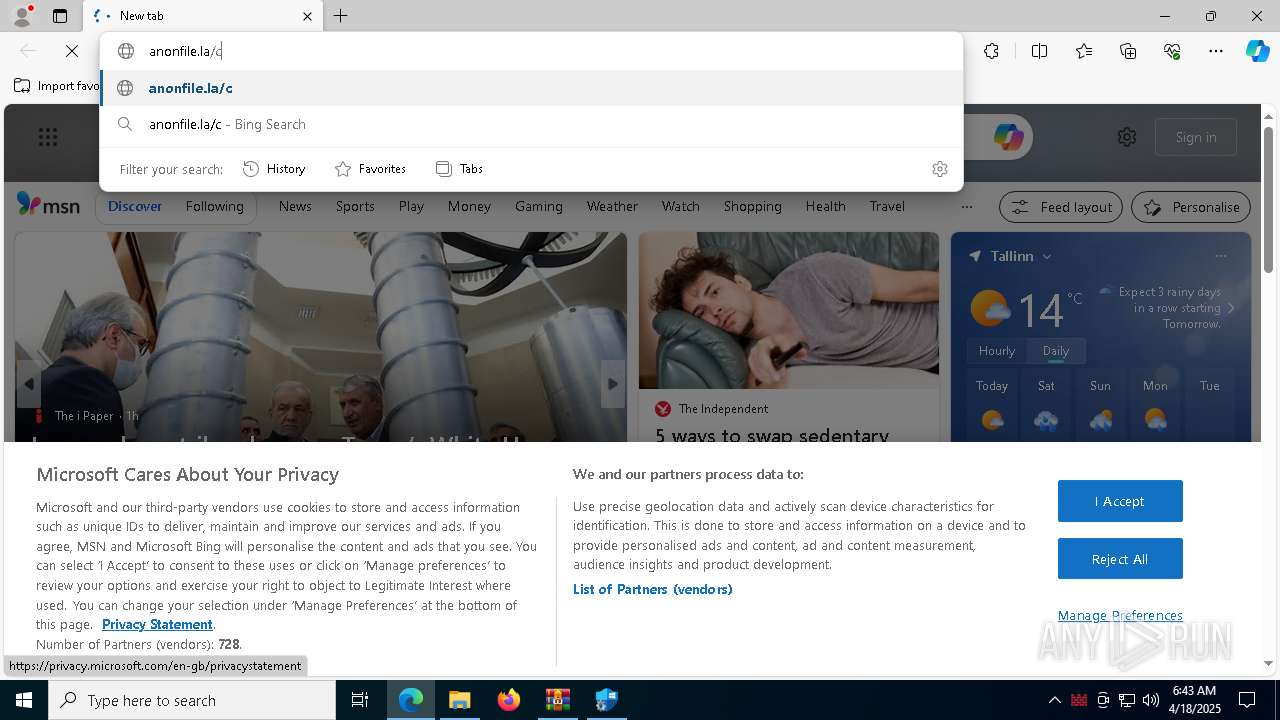Screen dimensions: 1280x720
Task: Open the tab actions menu icon
Action: click(60, 16)
